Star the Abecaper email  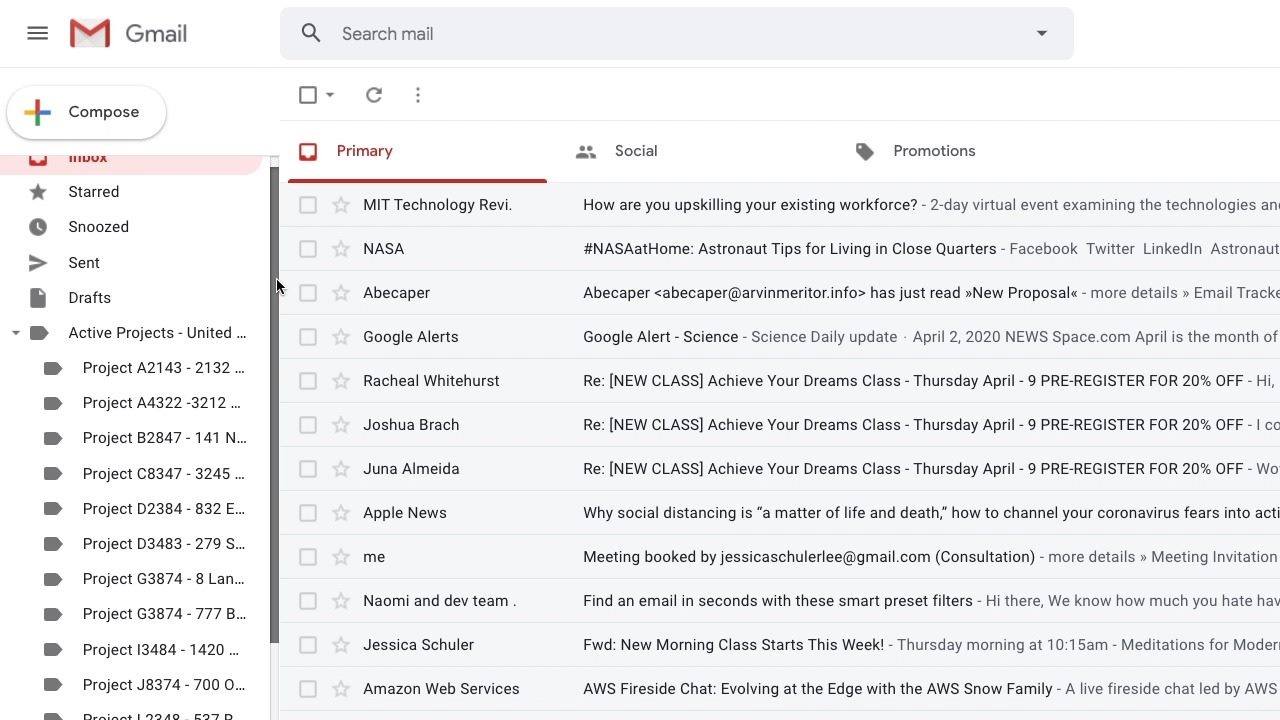[x=341, y=293]
